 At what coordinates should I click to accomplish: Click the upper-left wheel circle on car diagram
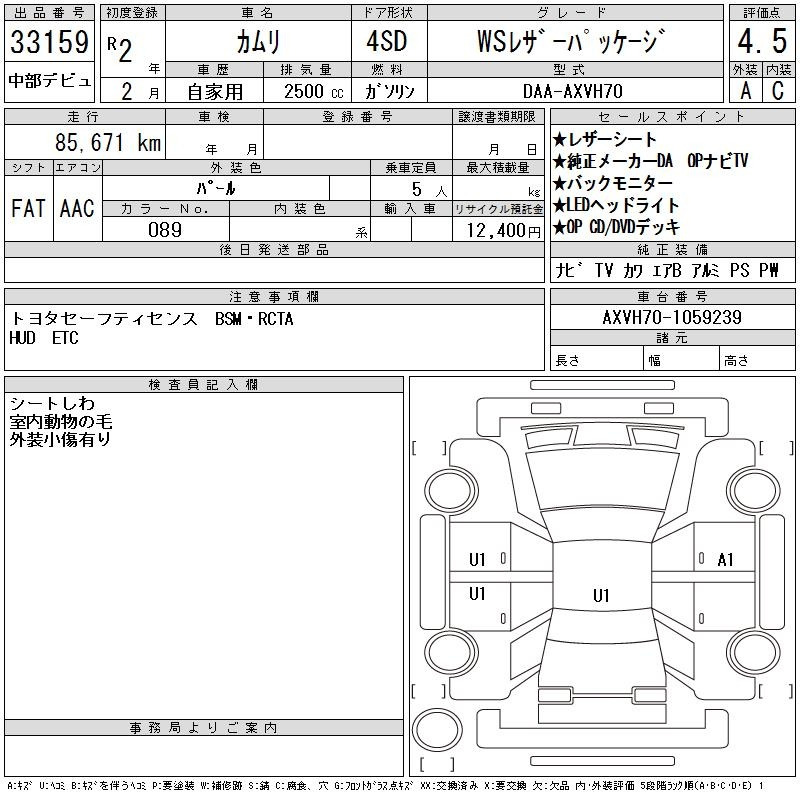tap(446, 486)
